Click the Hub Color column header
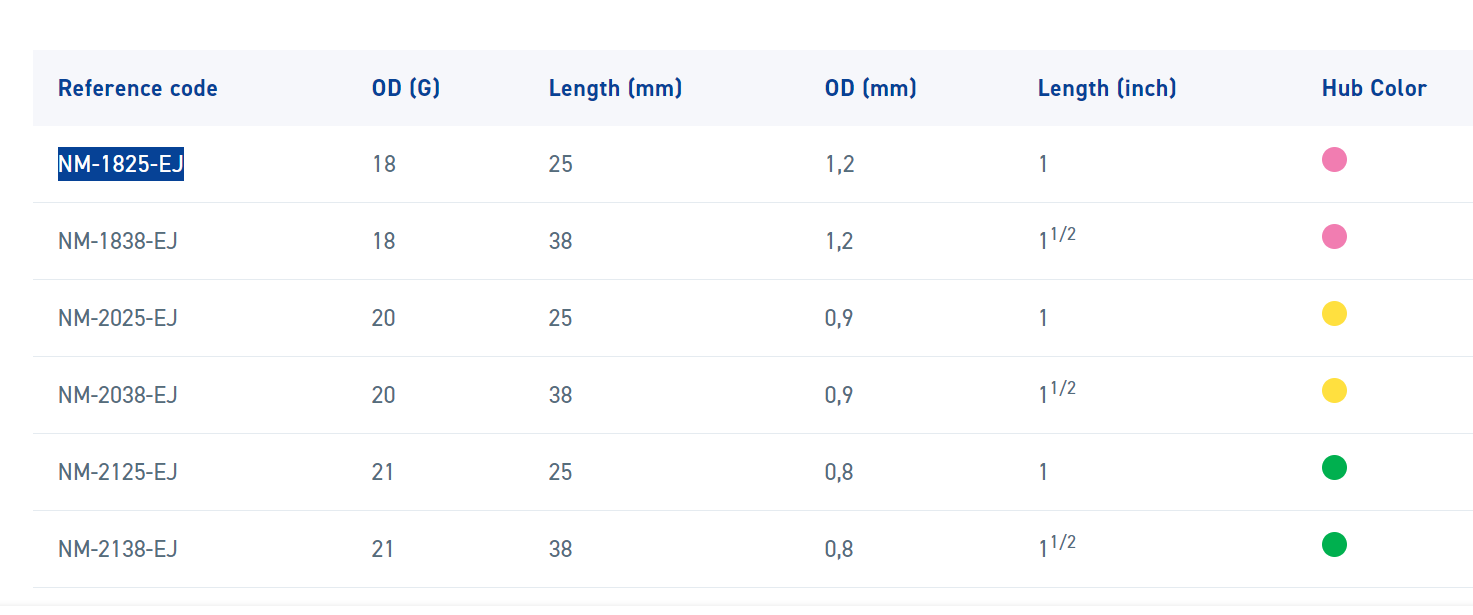Image resolution: width=1473 pixels, height=615 pixels. pyautogui.click(x=1374, y=88)
